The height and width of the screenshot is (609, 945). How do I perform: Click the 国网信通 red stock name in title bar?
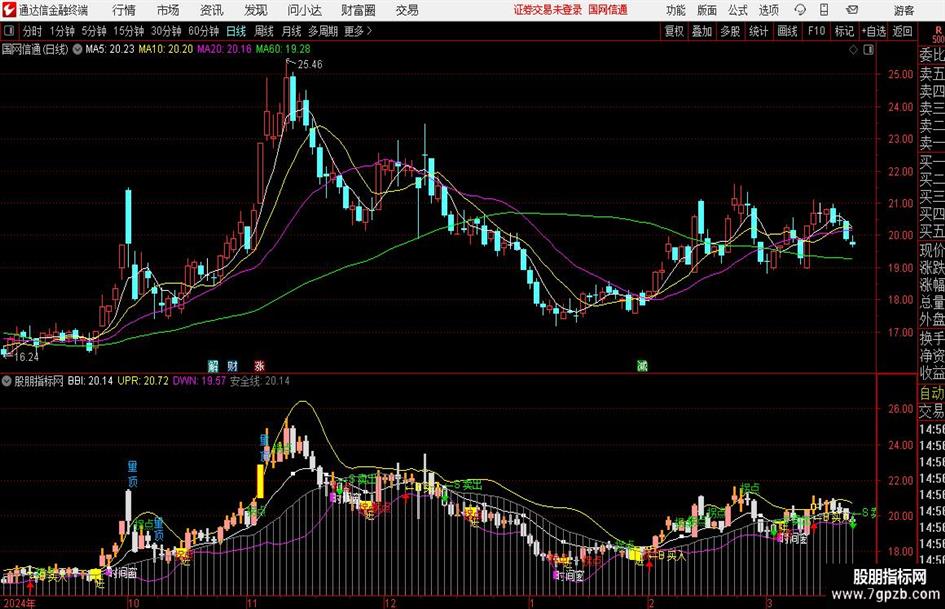coord(608,10)
